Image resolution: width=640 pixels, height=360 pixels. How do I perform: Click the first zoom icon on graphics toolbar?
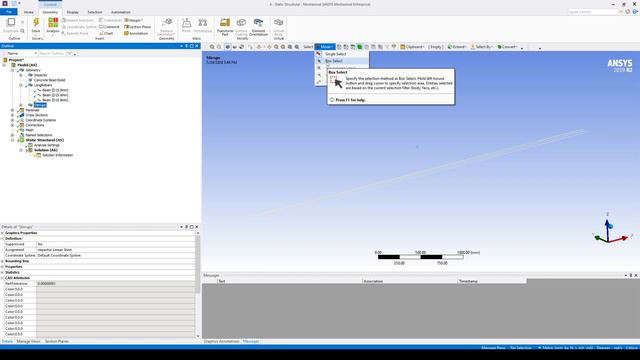tap(212, 47)
